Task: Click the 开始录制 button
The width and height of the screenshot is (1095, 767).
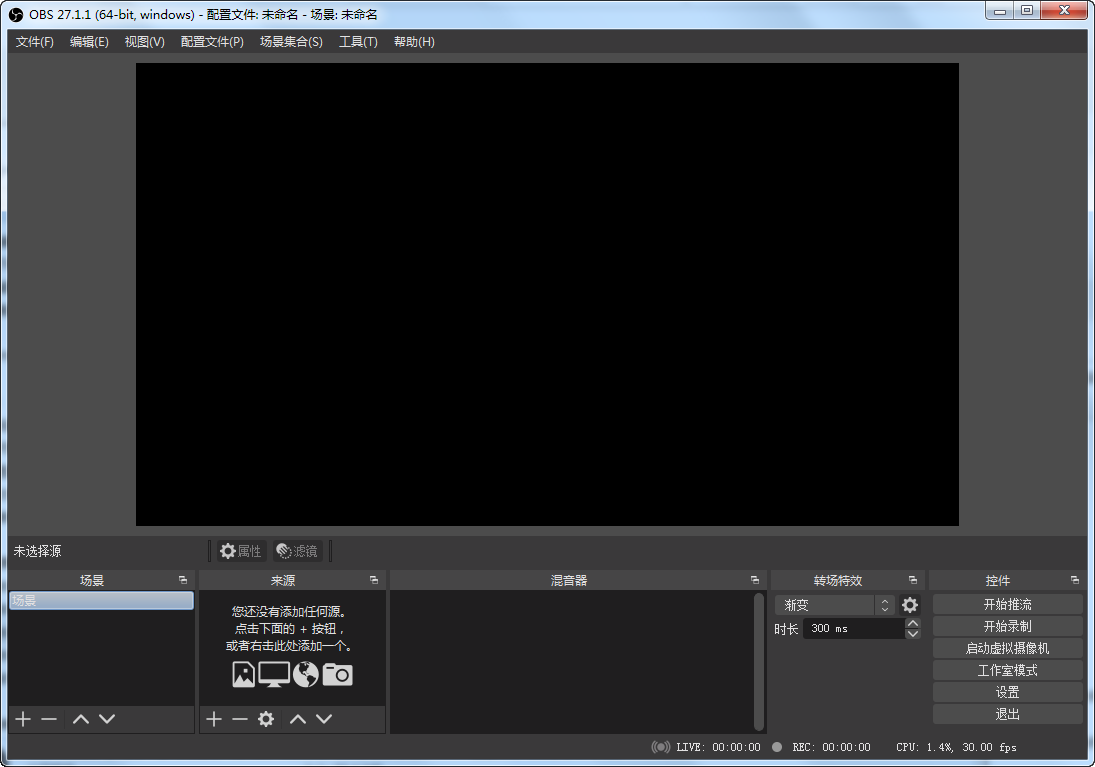Action: pyautogui.click(x=1007, y=626)
